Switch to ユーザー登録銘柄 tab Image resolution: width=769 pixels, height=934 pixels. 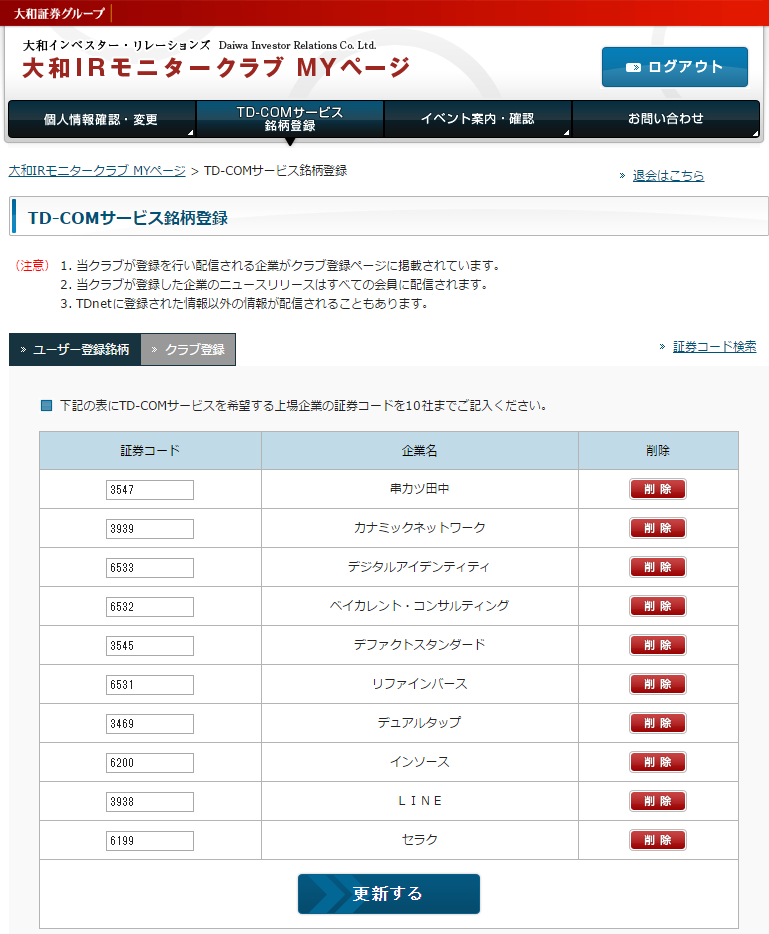pos(75,350)
